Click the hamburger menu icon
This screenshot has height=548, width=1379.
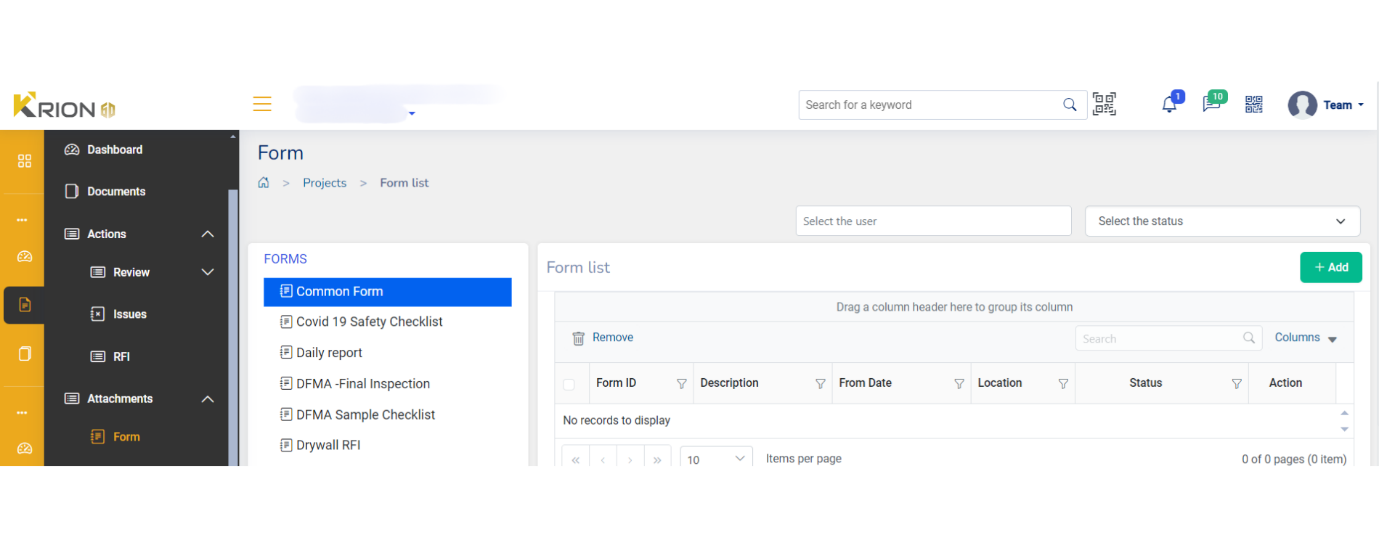coord(262,104)
